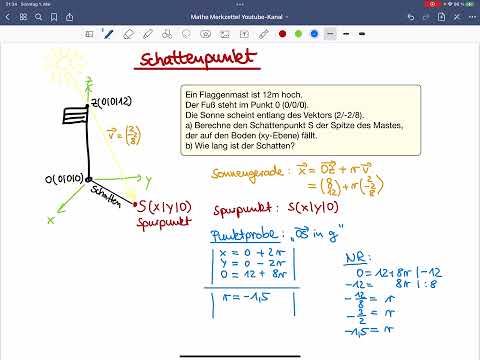Select the Eraser tool
The image size is (480, 360).
coord(128,34)
